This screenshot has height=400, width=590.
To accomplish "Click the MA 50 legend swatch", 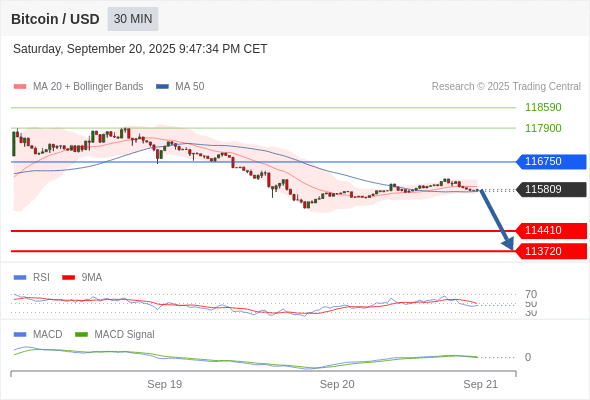I will tap(163, 87).
